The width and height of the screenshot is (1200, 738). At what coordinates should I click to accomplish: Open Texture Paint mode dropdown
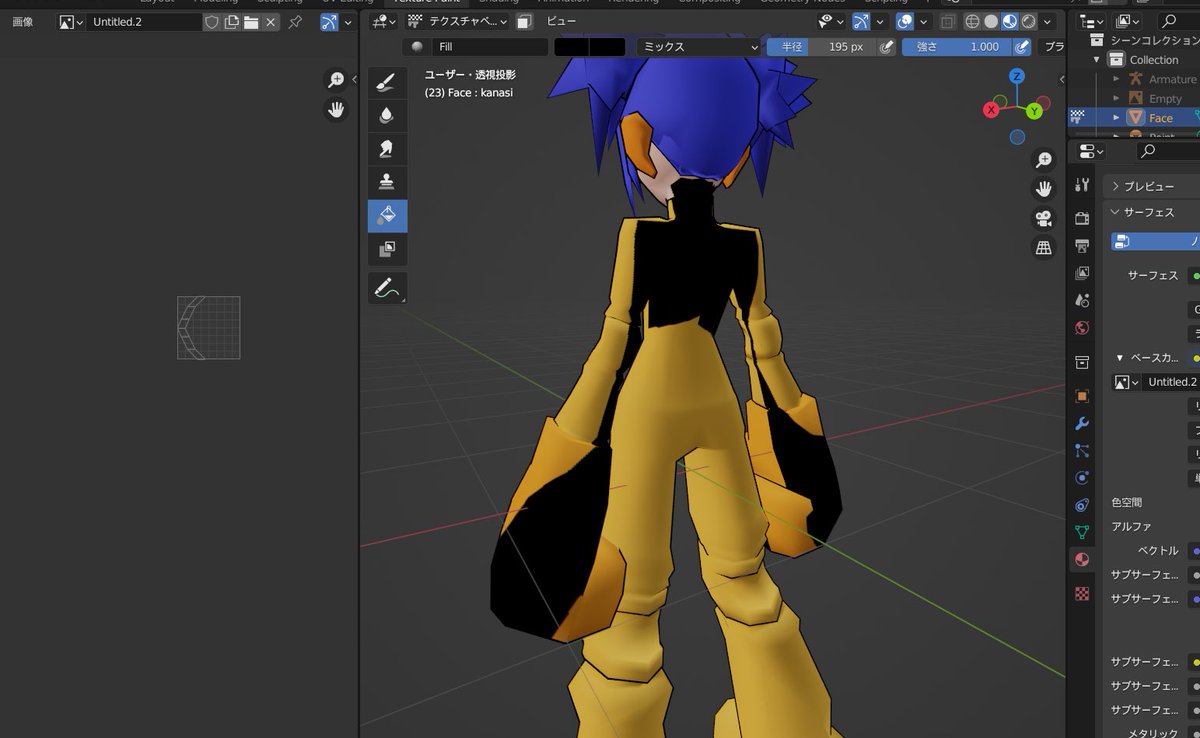[458, 21]
